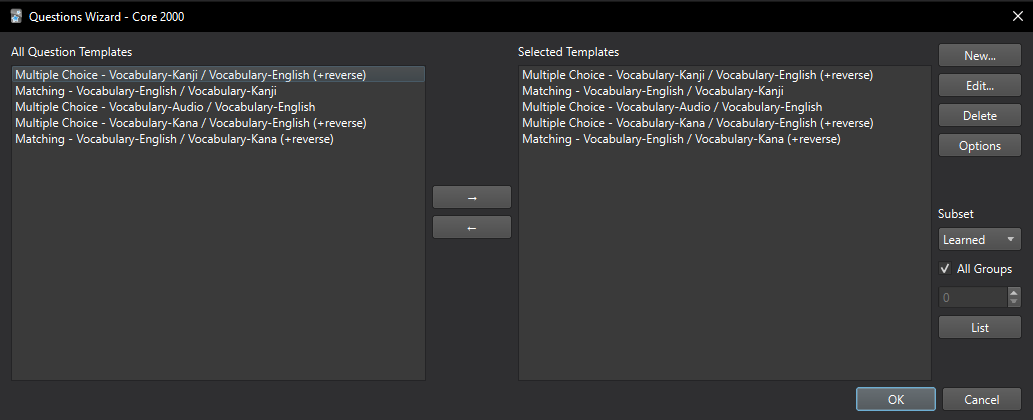The width and height of the screenshot is (1033, 420).
Task: Open the Options button
Action: pyautogui.click(x=979, y=146)
